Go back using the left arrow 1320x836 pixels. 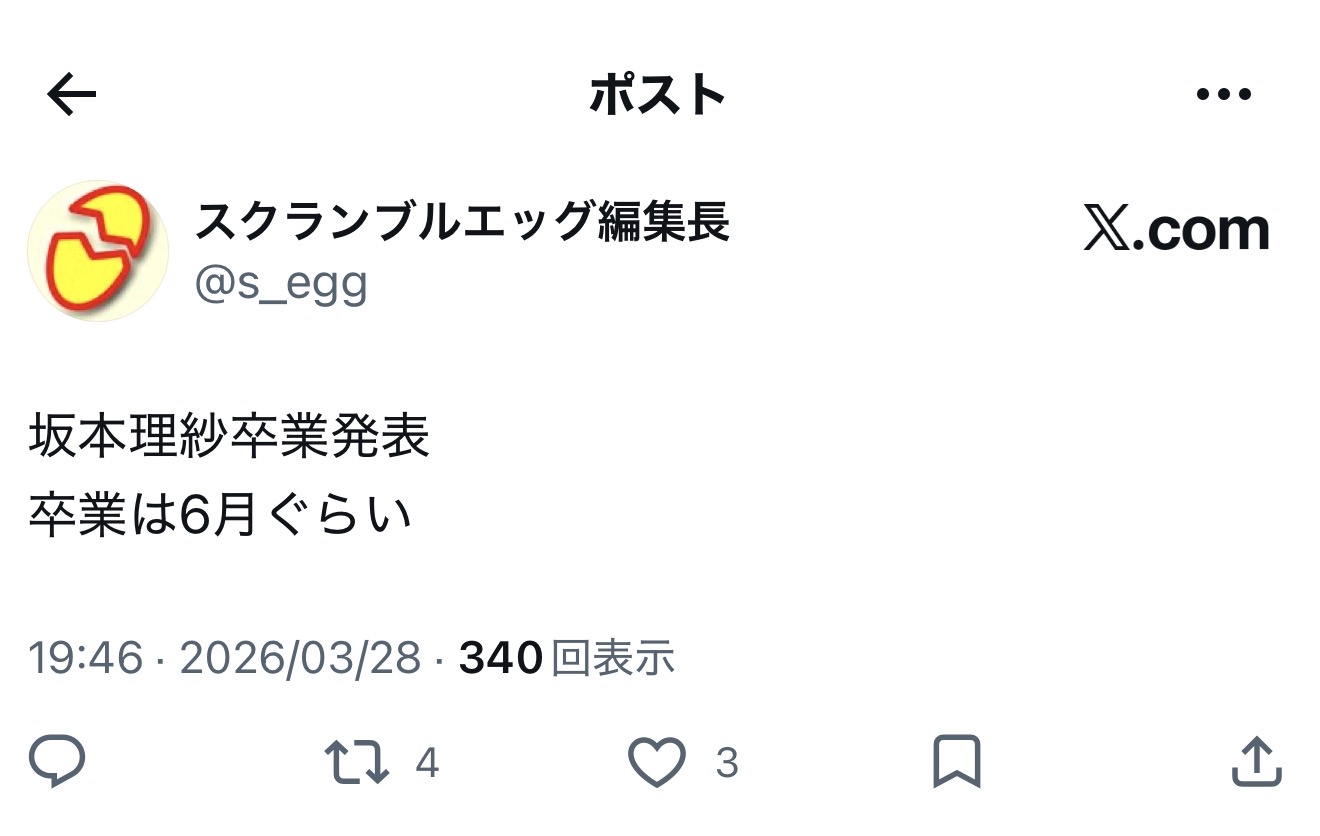coord(72,96)
